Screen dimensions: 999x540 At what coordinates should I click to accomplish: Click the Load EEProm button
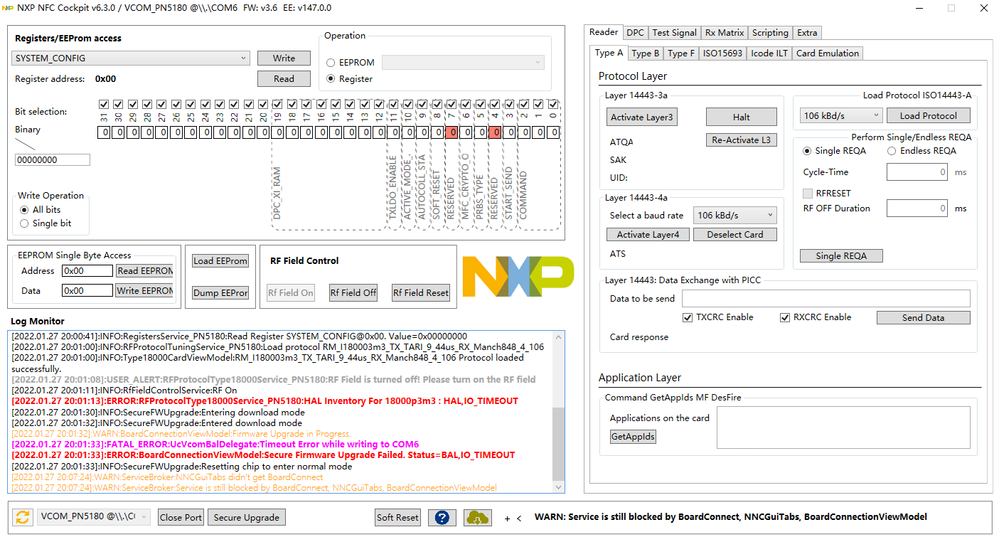pos(220,261)
